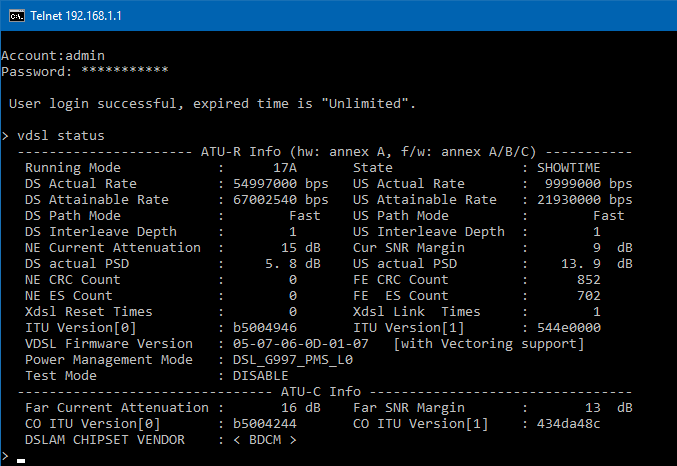Click the Running Mode value 17A
This screenshot has width=677, height=466.
tap(285, 168)
